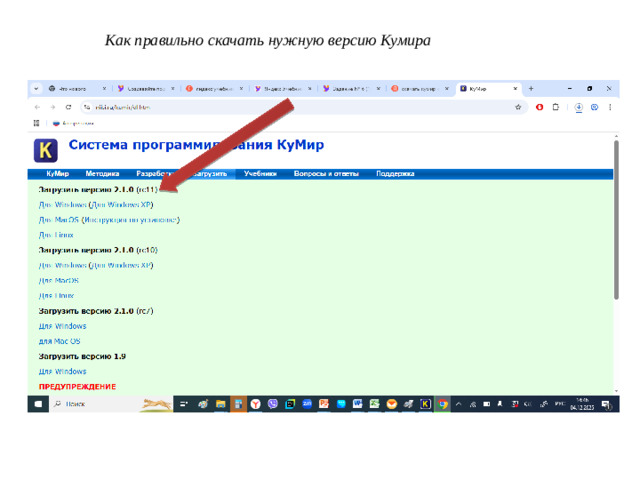The image size is (640, 480).
Task: Open the KuMir app icon in taskbar
Action: [425, 404]
